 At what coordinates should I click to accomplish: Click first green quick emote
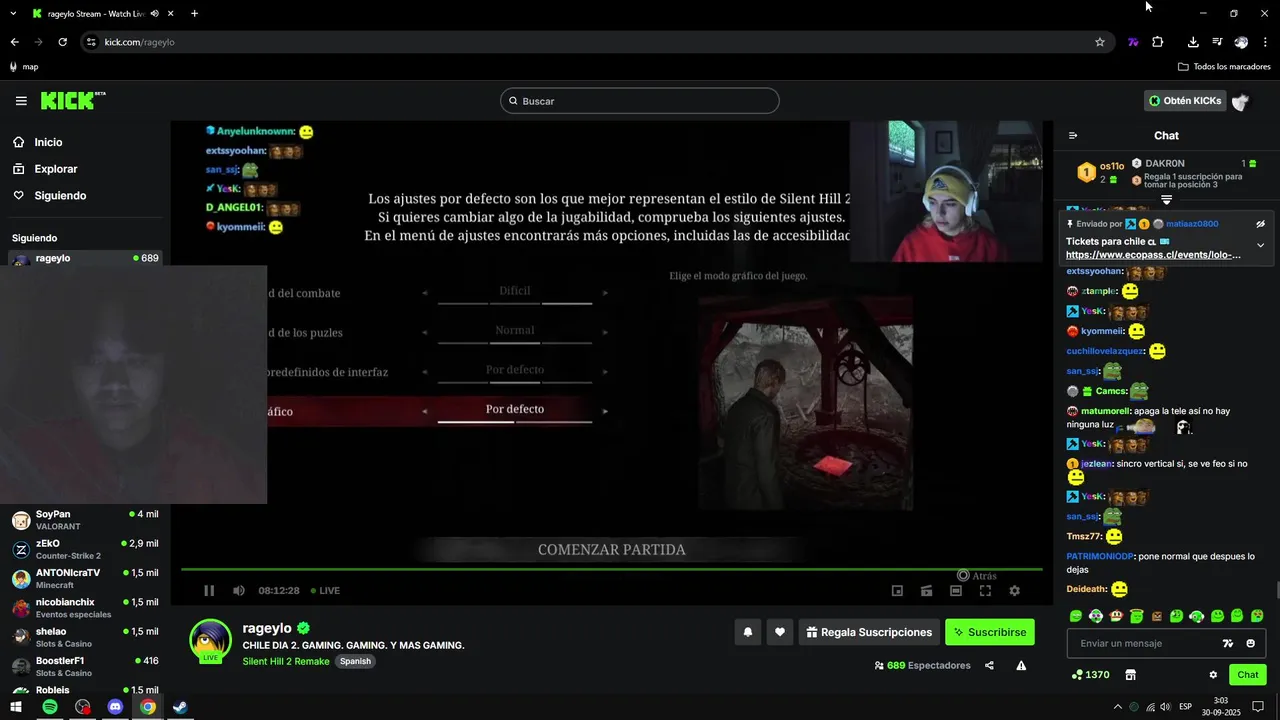[x=1076, y=616]
